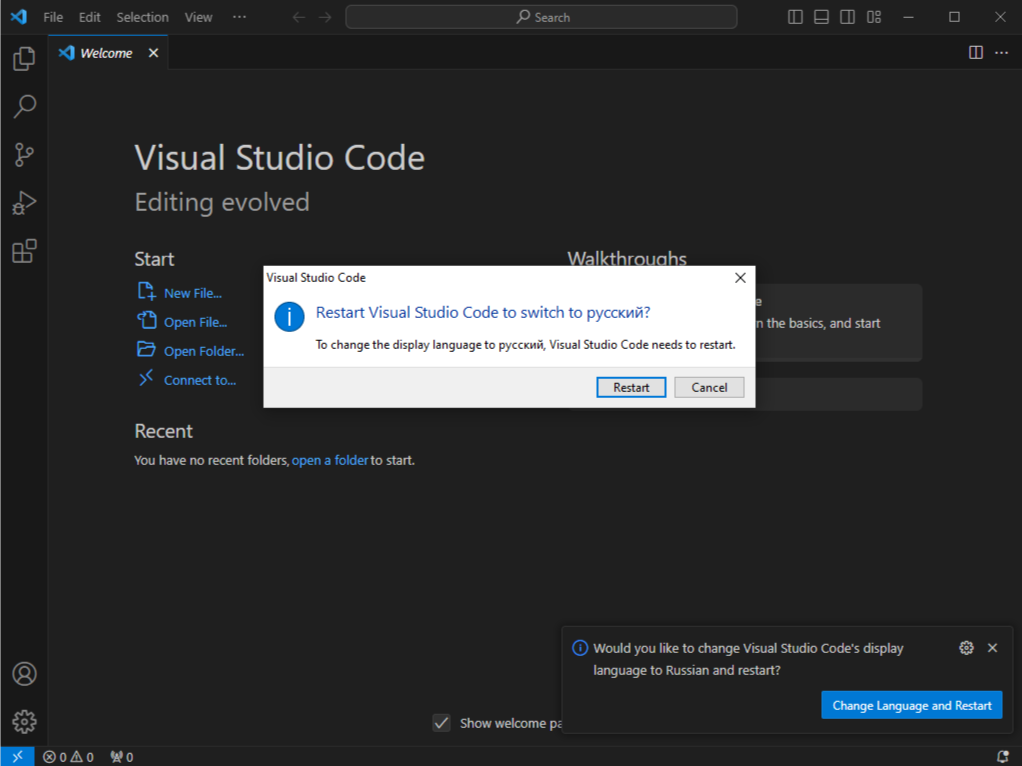1022x766 pixels.
Task: Open notification settings gear in toast
Action: [x=967, y=647]
